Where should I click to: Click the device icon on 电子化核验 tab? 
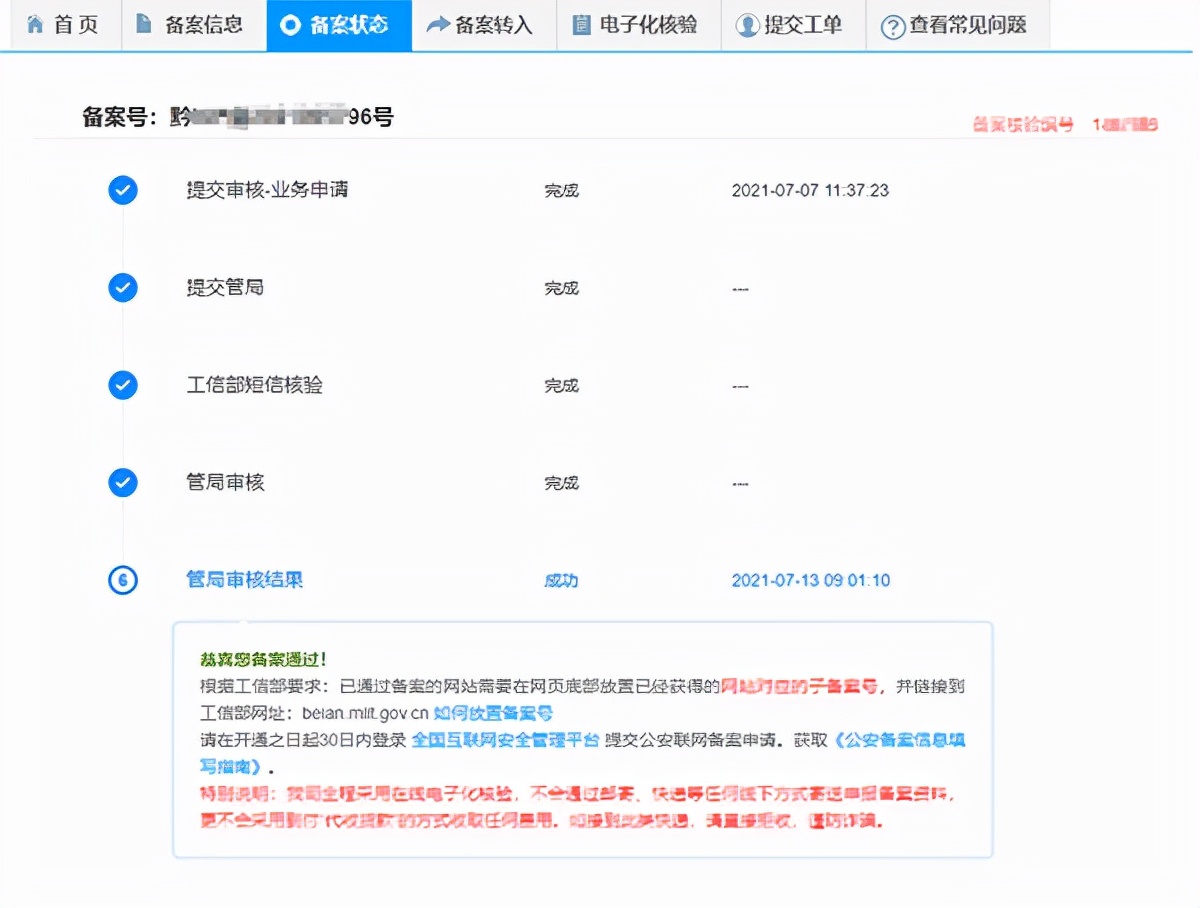tap(581, 25)
